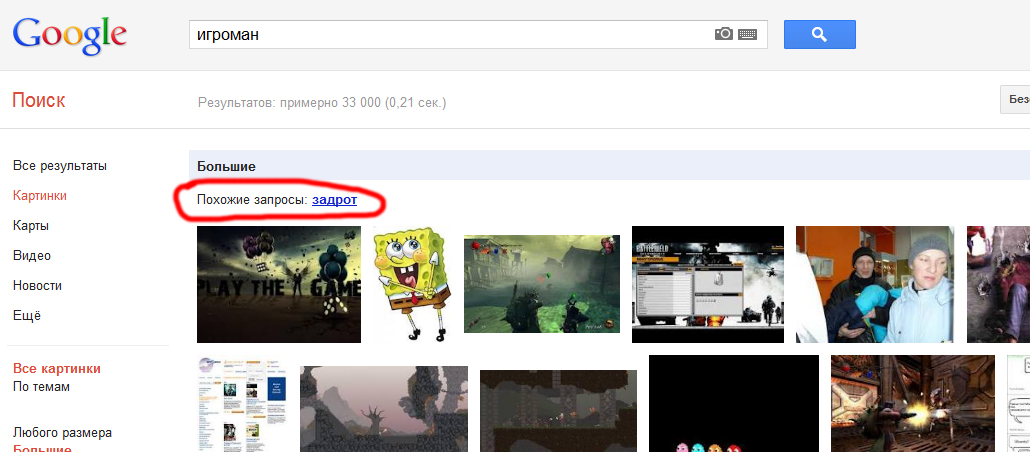Click the camera search-by-image icon
The image size is (1030, 452).
(723, 34)
